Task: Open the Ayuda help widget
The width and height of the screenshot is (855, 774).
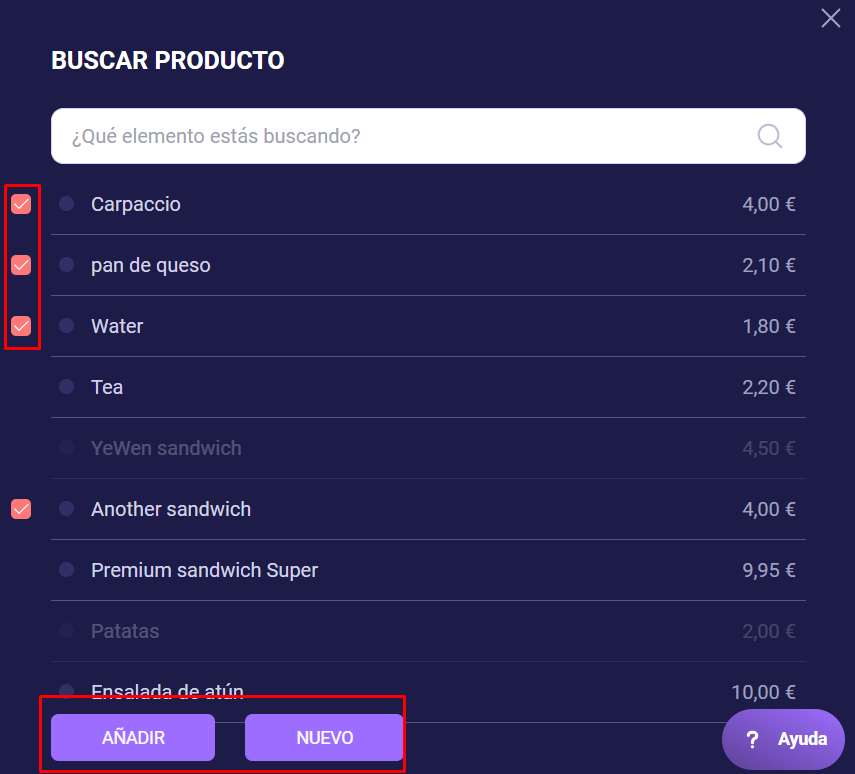Action: (783, 740)
